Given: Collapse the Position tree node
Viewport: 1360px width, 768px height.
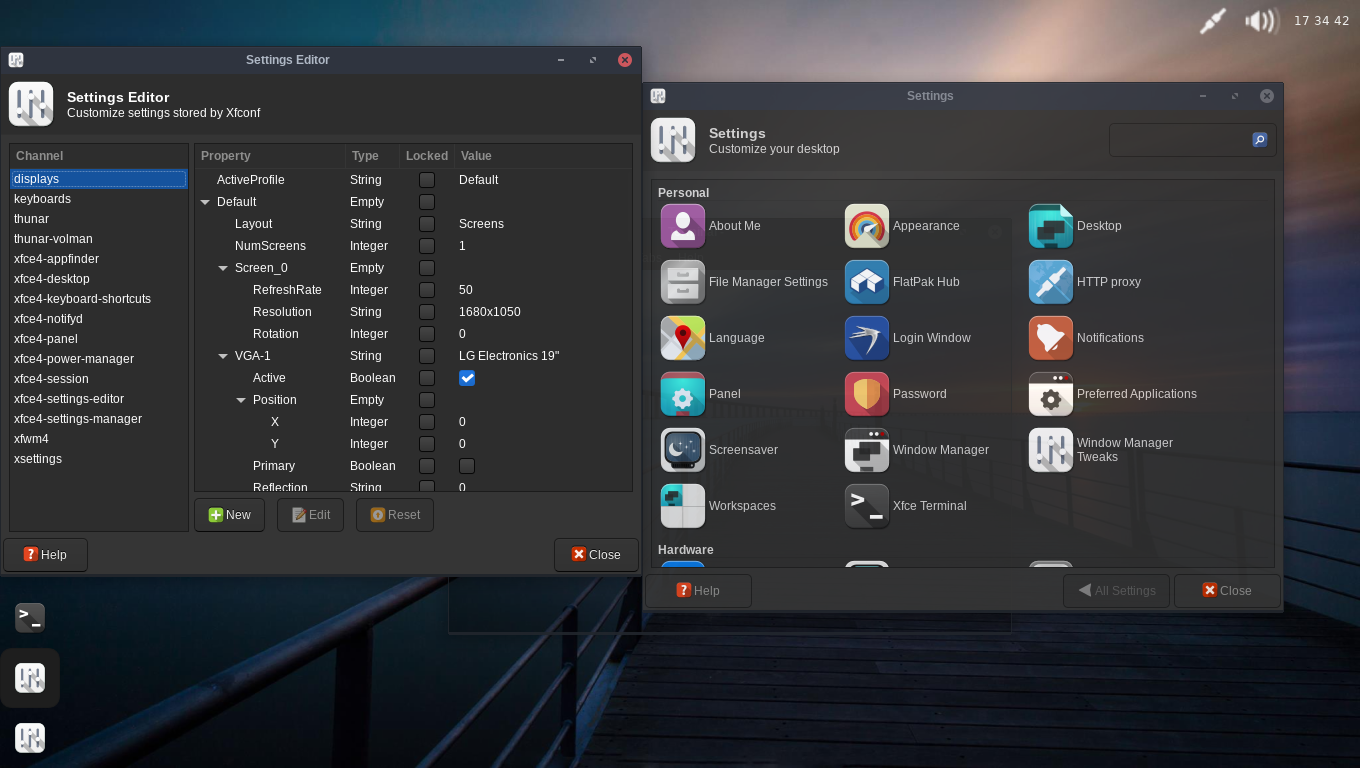Looking at the screenshot, I should tap(241, 400).
